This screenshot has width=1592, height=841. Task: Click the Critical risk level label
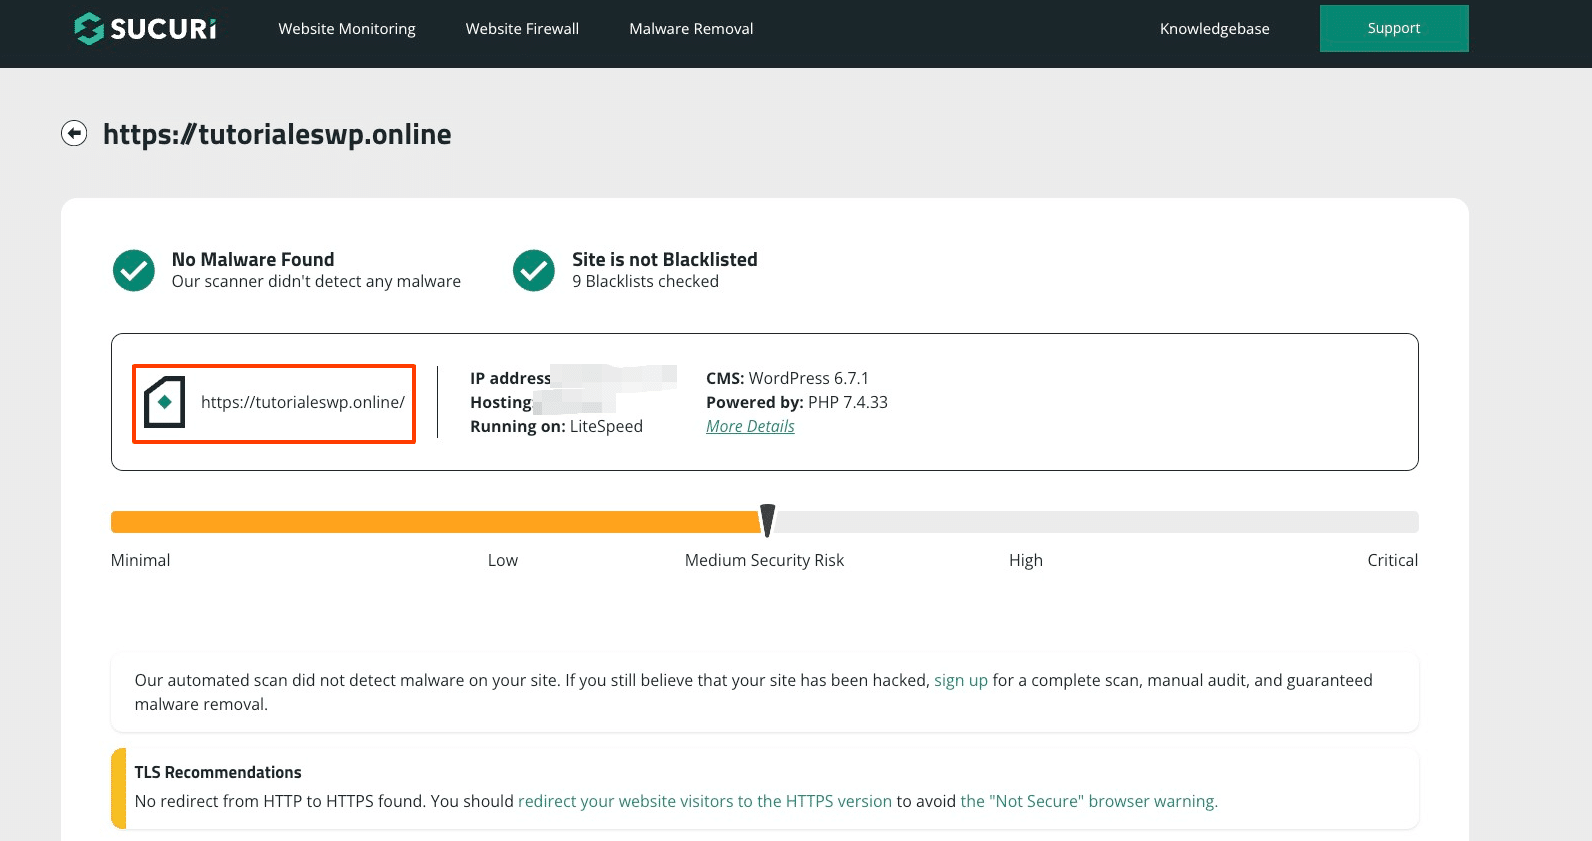point(1392,560)
